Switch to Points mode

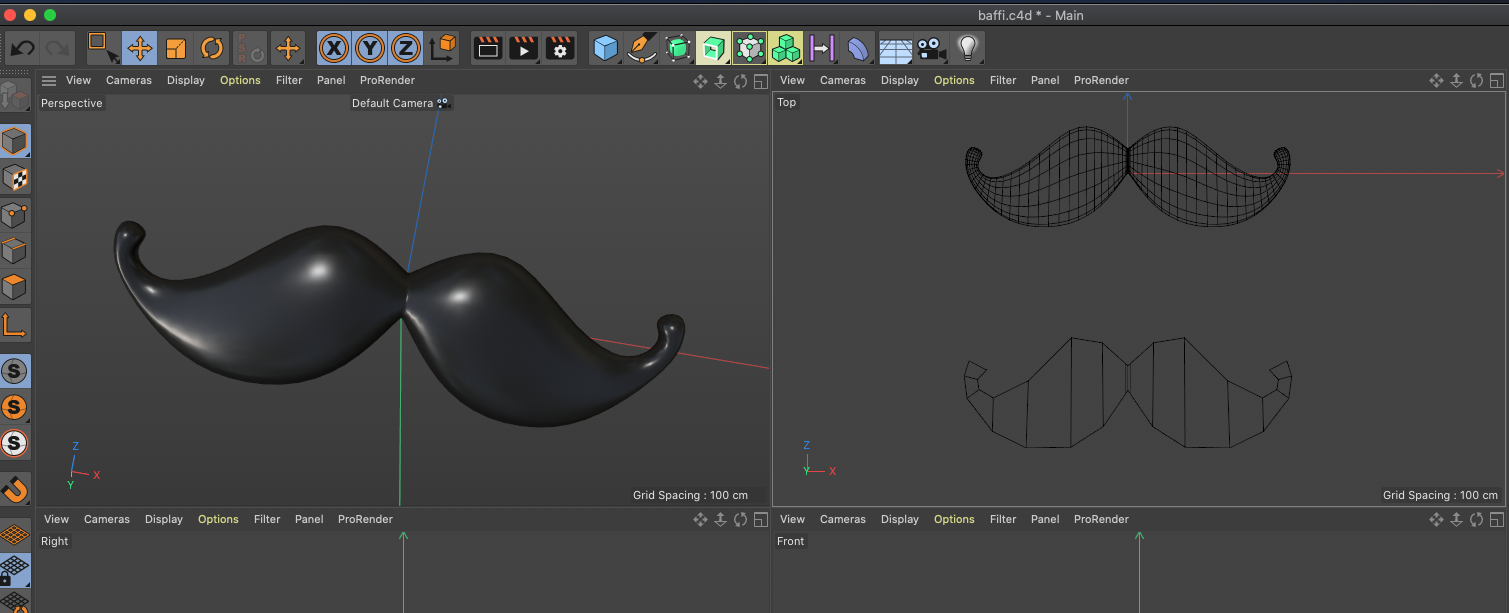(15, 214)
